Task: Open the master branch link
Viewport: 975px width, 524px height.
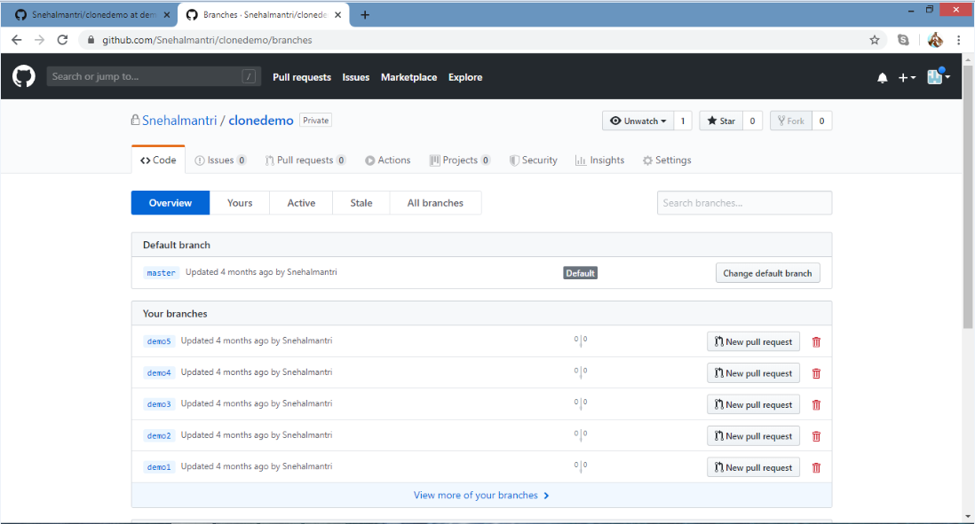Action: coord(160,273)
